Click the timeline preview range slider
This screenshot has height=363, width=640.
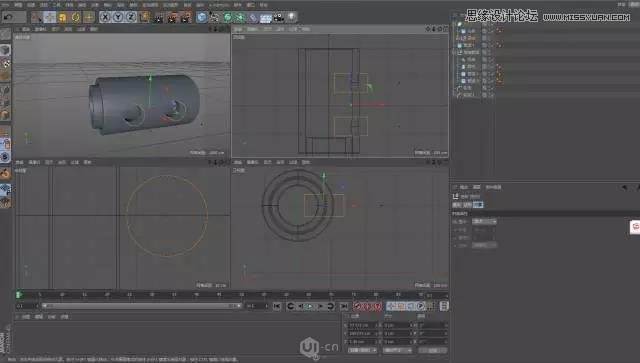click(140, 306)
